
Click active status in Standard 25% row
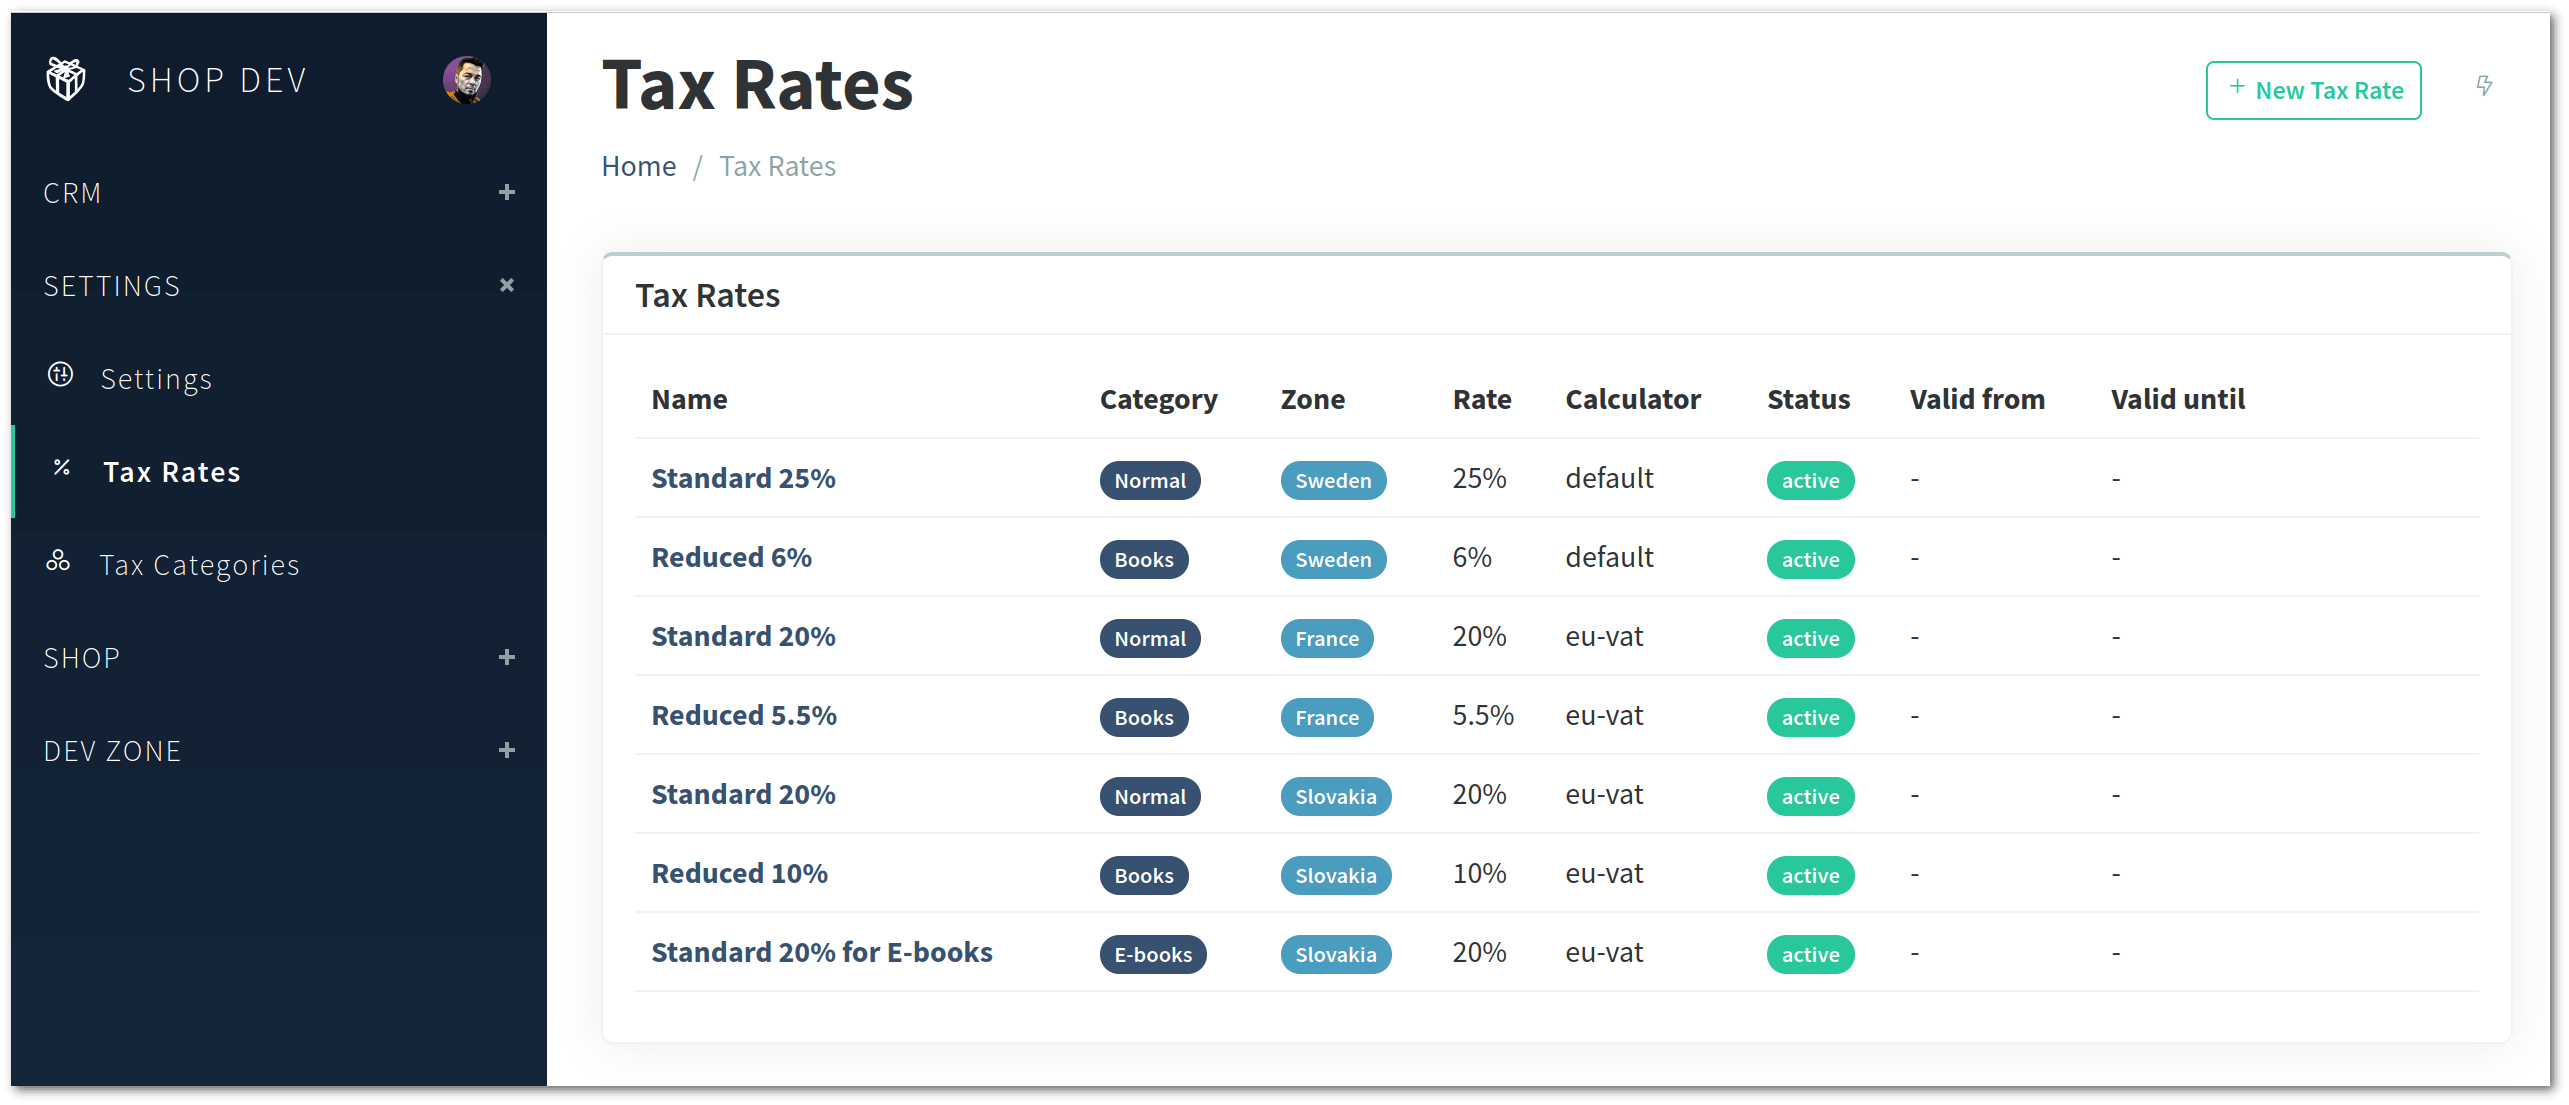(x=1810, y=480)
